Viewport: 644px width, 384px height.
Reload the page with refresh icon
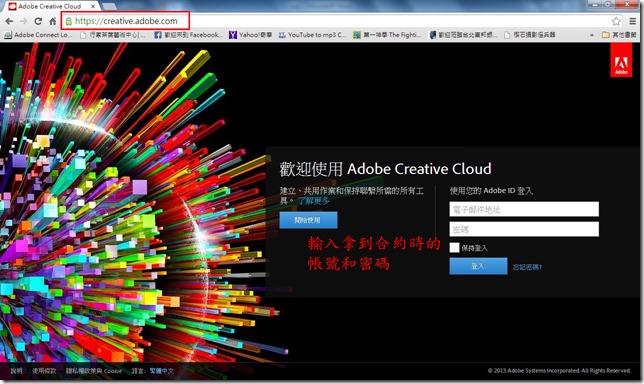[x=38, y=21]
